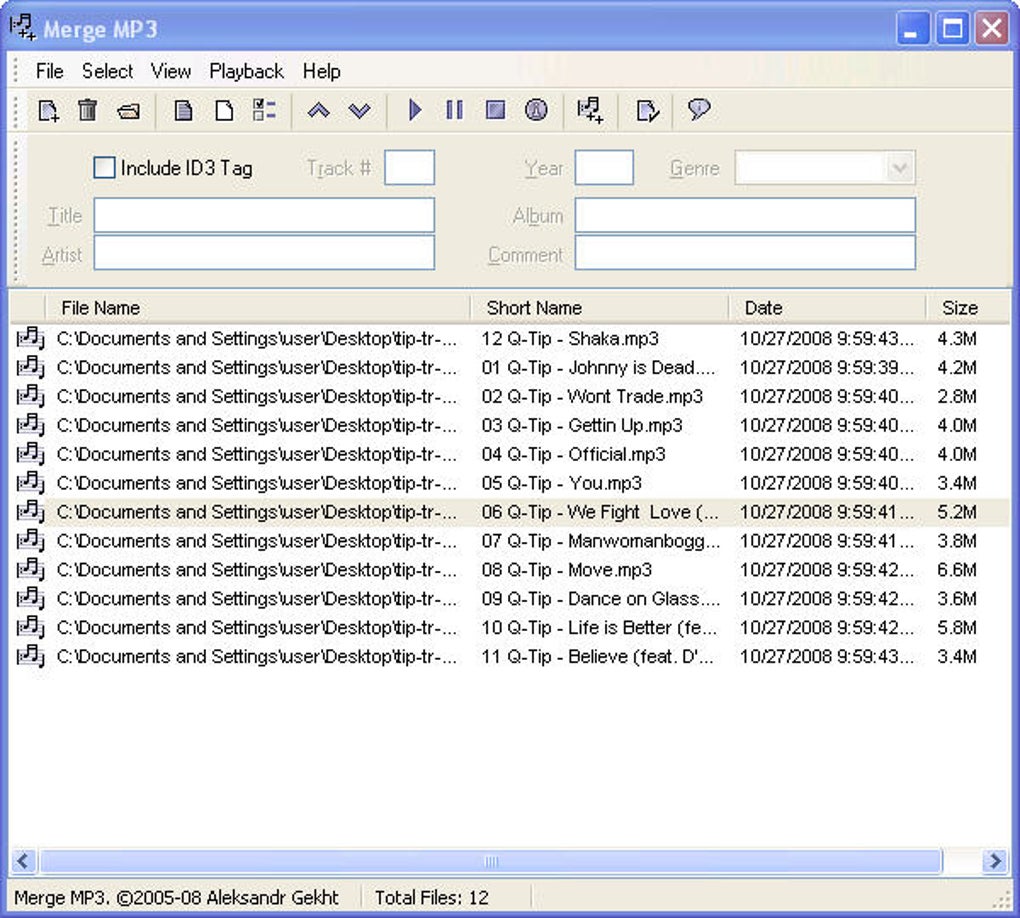Click the Album input field
The width and height of the screenshot is (1020, 918).
[745, 215]
